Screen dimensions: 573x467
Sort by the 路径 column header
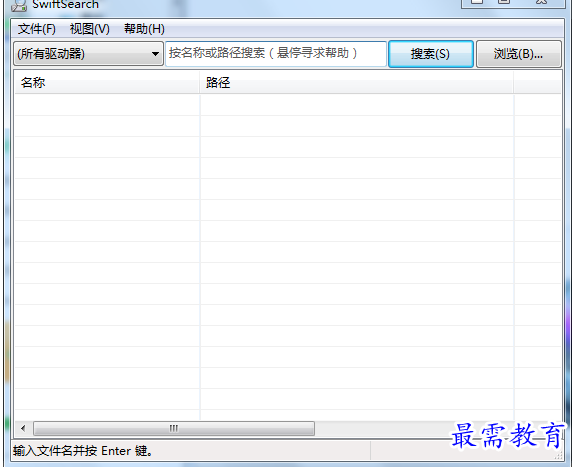point(357,83)
